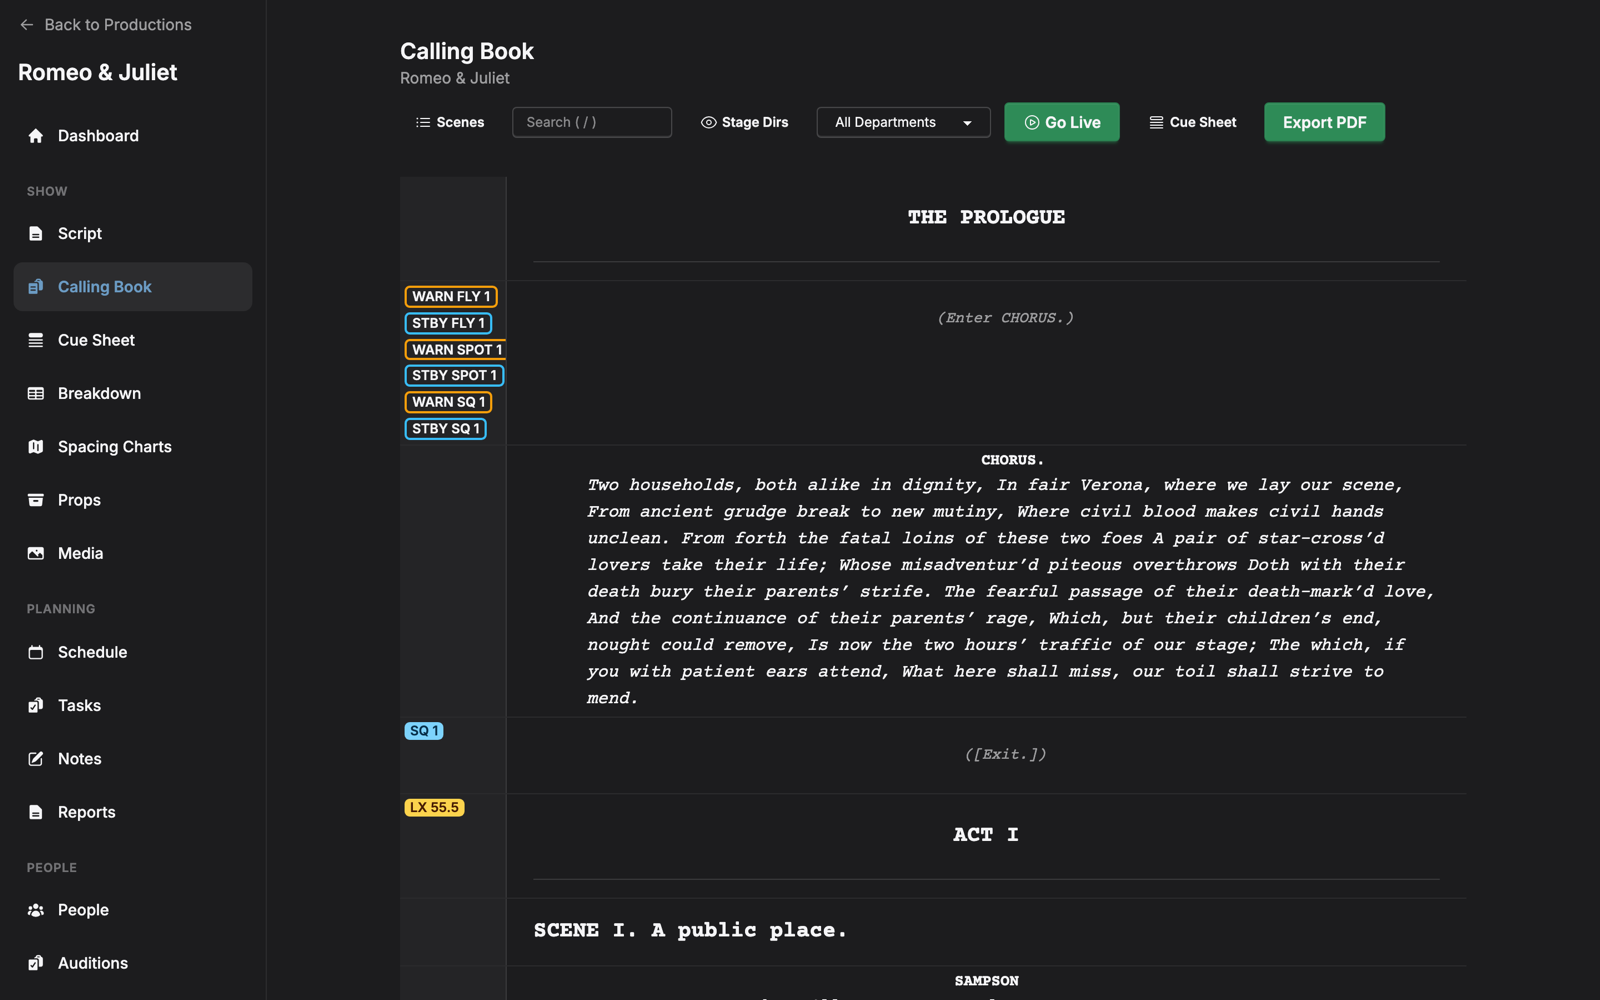Open the Dashboard page
This screenshot has height=1000, width=1600.
pos(133,136)
